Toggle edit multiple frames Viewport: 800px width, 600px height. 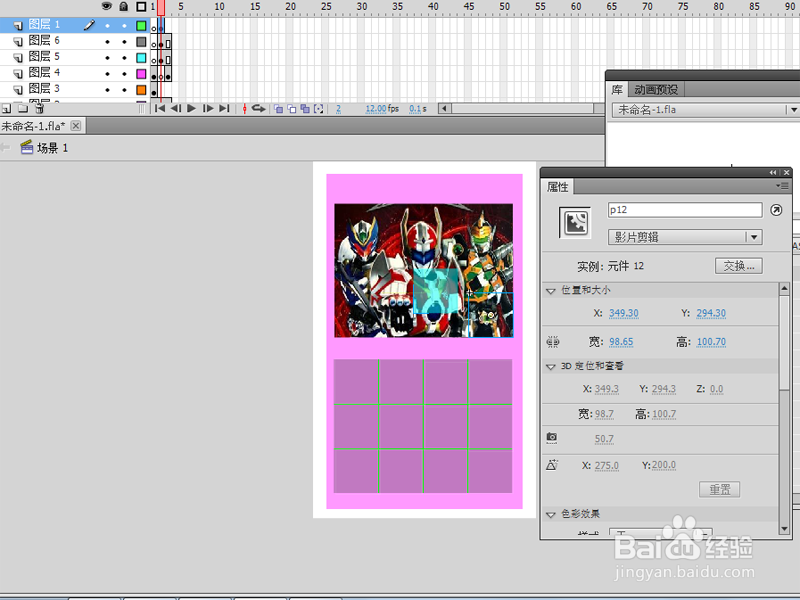(x=305, y=109)
